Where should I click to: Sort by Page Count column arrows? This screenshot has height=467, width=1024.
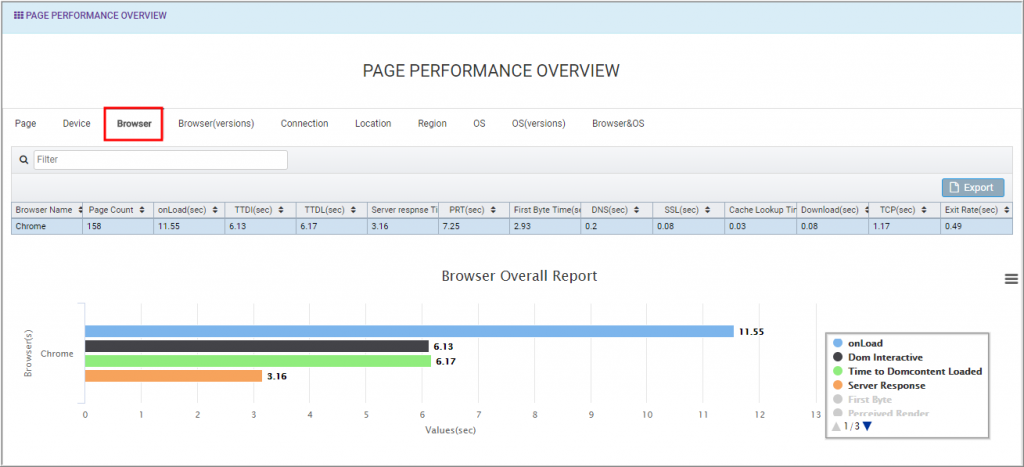point(142,210)
